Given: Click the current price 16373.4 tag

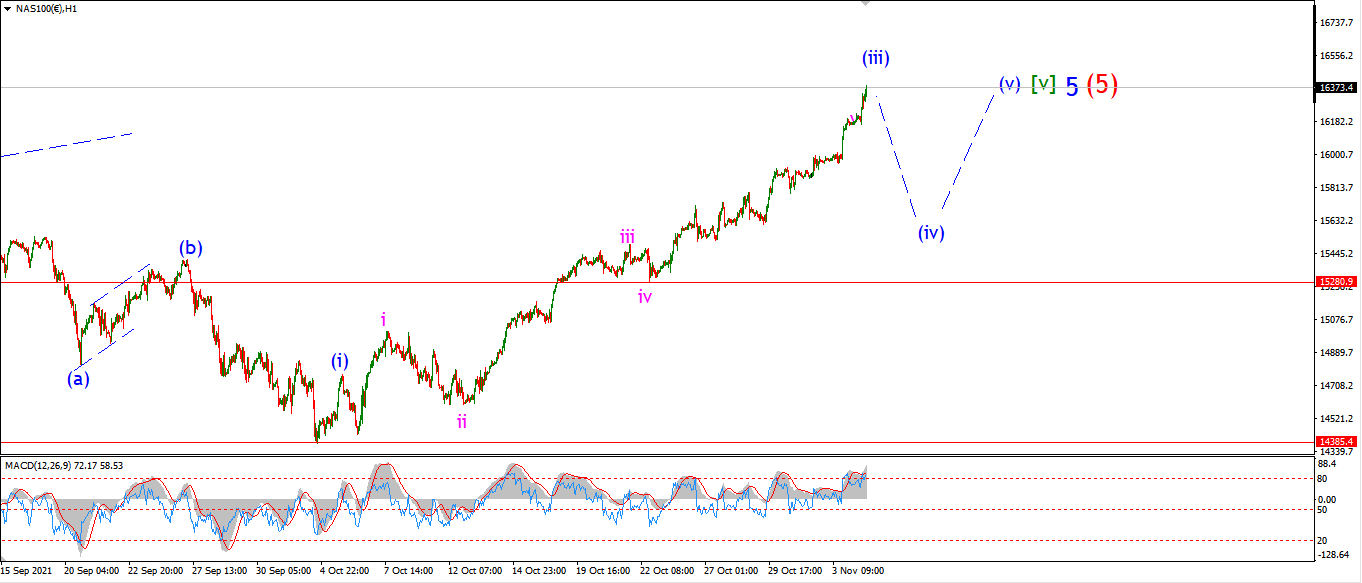Looking at the screenshot, I should click(x=1337, y=87).
